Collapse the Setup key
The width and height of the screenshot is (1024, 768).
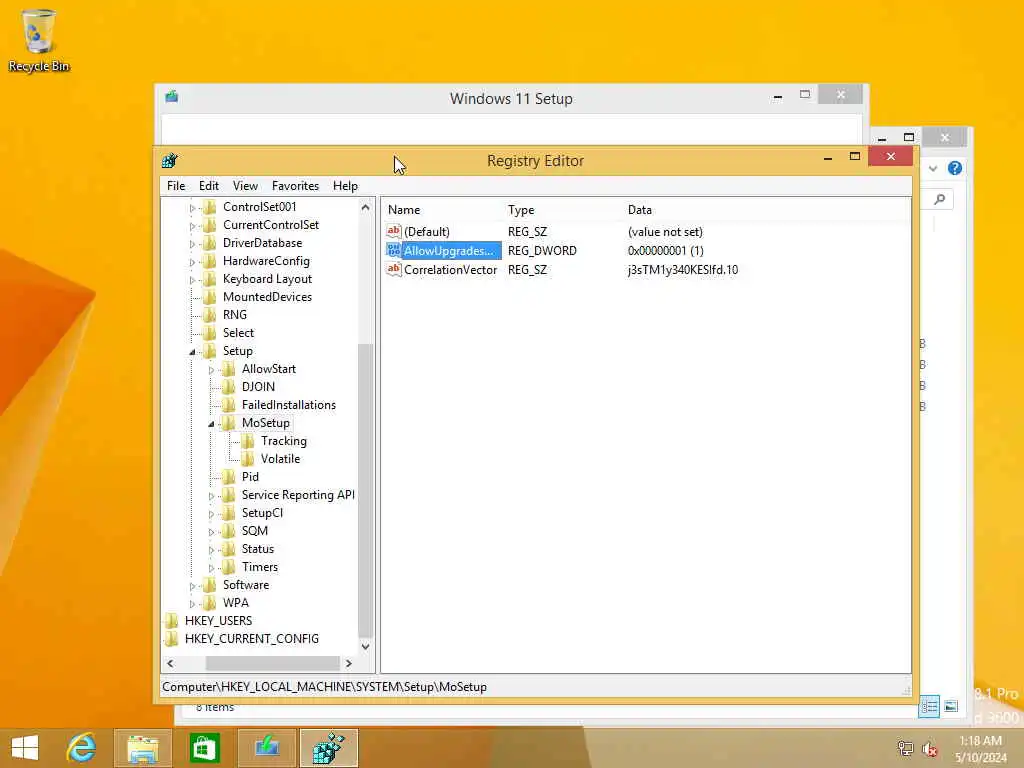coord(192,352)
